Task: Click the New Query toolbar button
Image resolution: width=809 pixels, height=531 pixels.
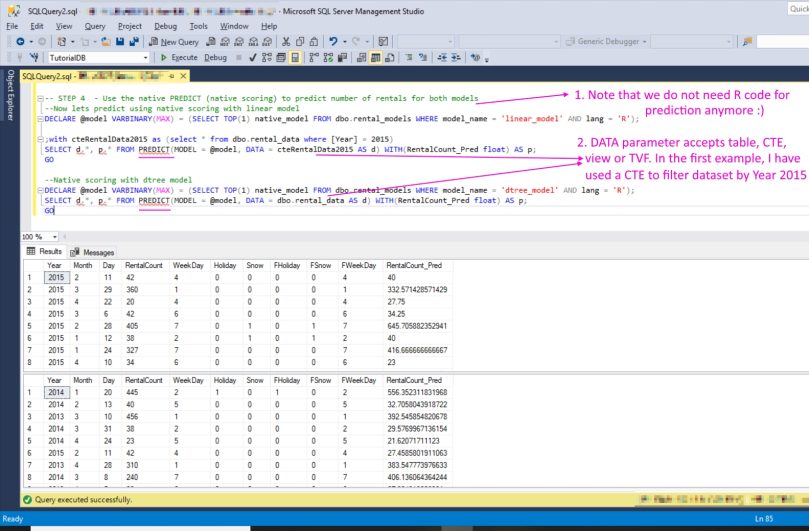Action: [174, 42]
